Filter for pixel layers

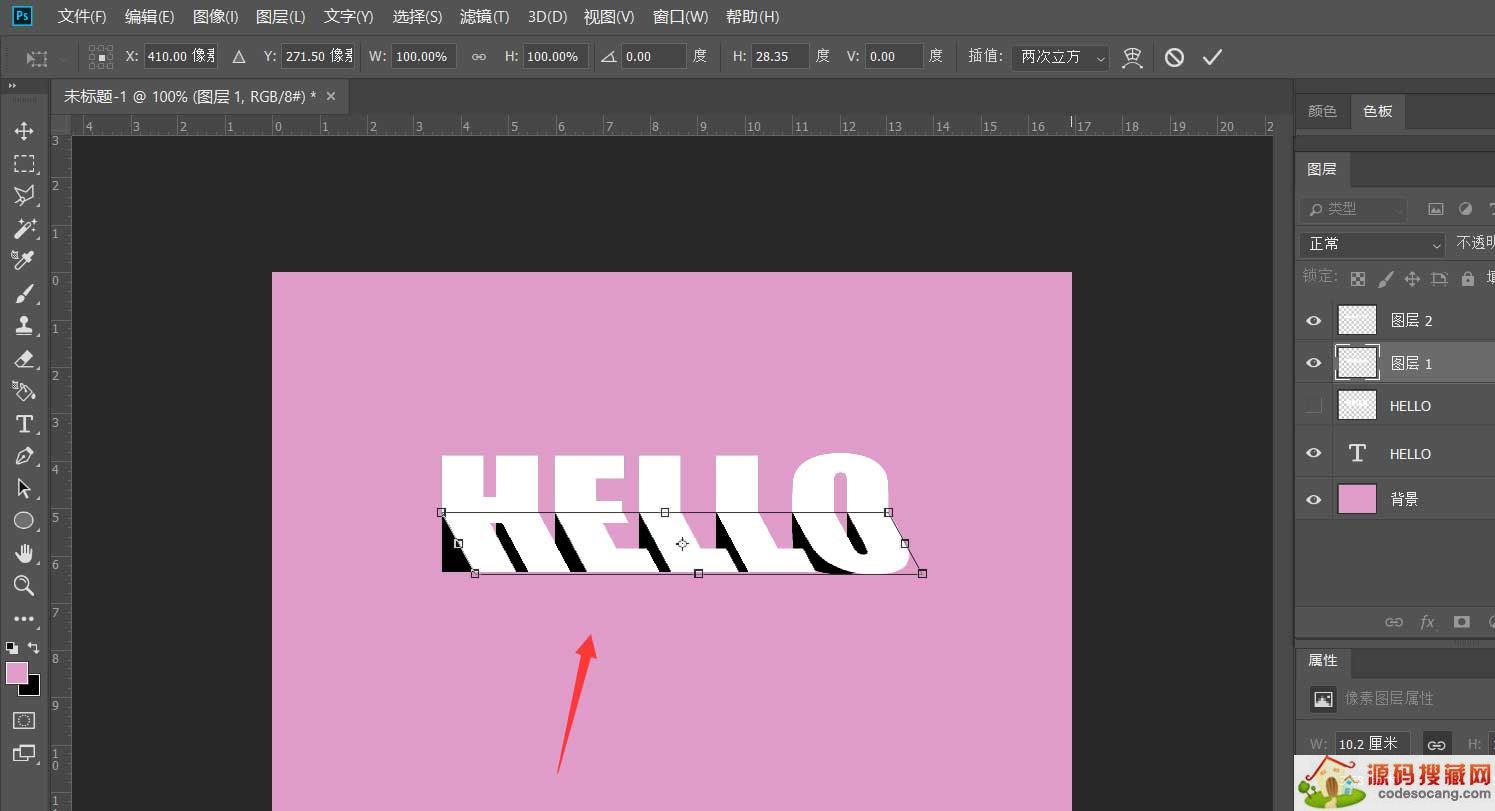(1436, 209)
